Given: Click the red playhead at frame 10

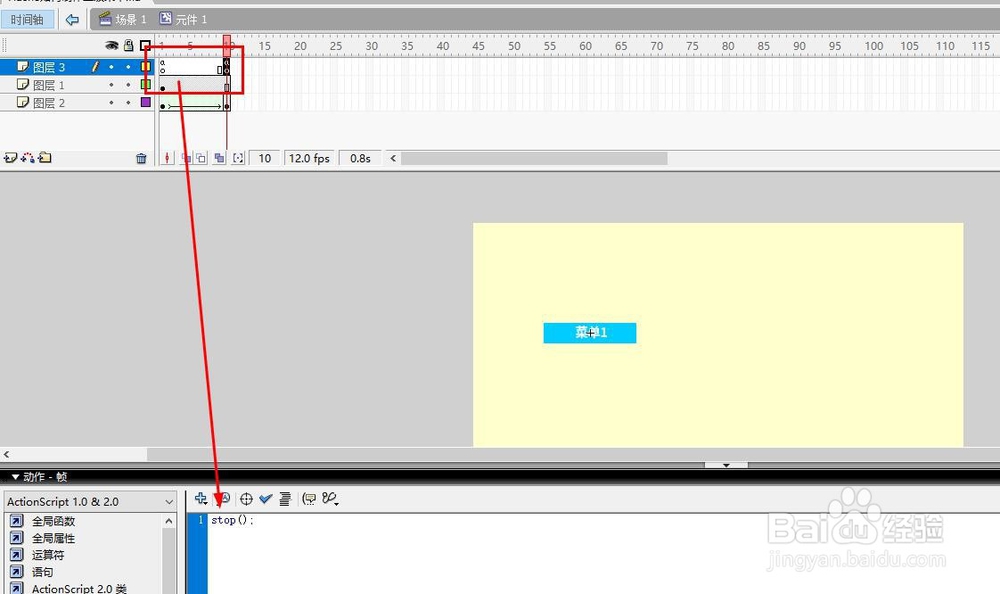Looking at the screenshot, I should [x=226, y=45].
